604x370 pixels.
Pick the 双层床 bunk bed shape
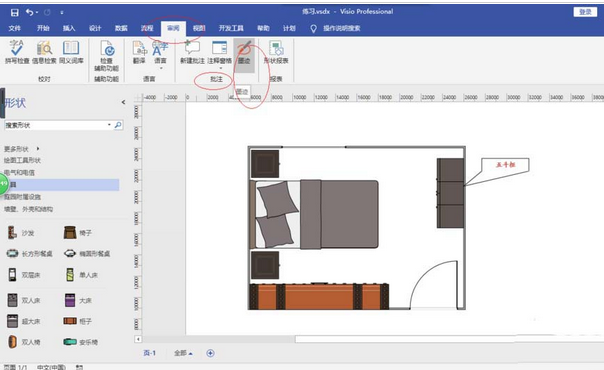click(24, 275)
